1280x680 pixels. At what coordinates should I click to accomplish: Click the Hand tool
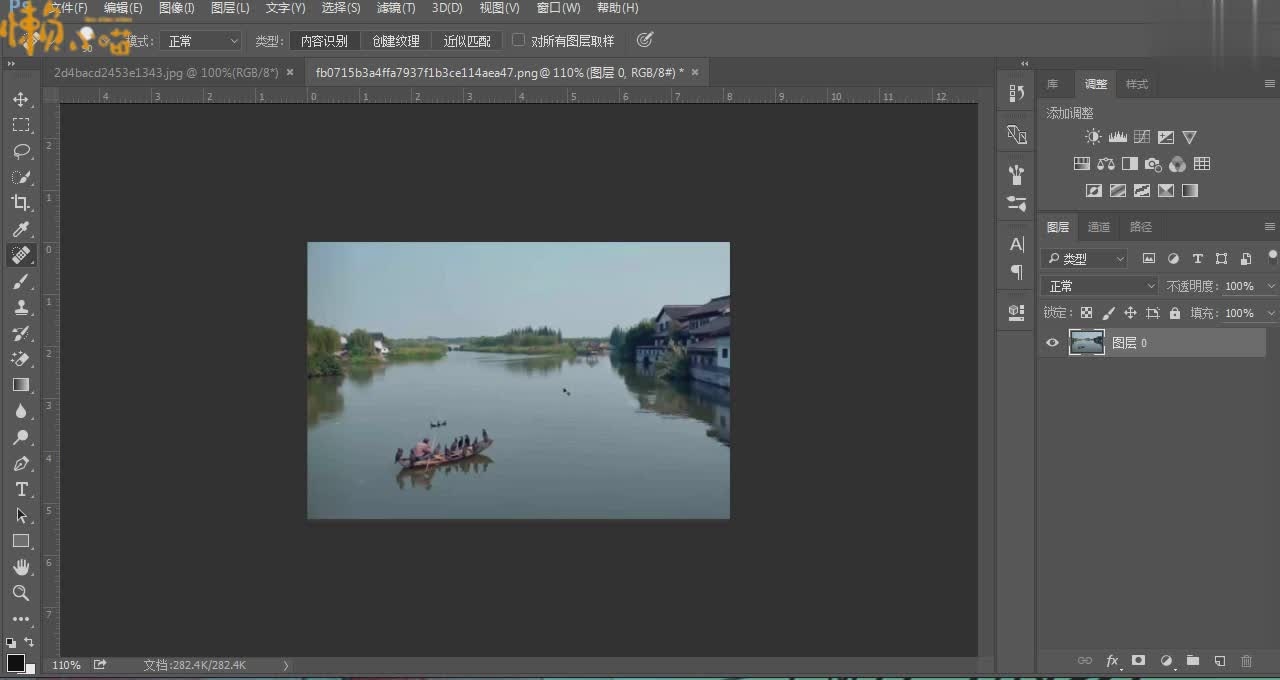pos(20,567)
